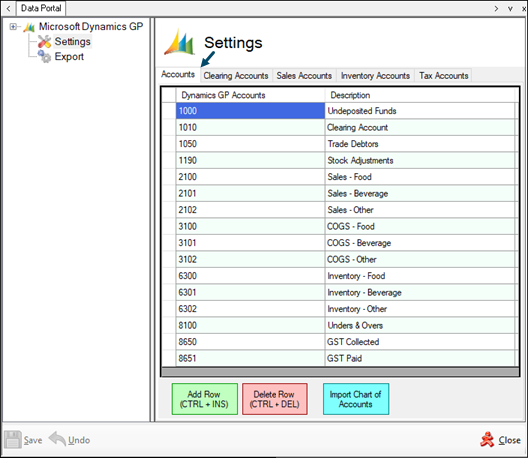Click Import Chart of Accounts button
528x458 pixels.
pyautogui.click(x=356, y=399)
